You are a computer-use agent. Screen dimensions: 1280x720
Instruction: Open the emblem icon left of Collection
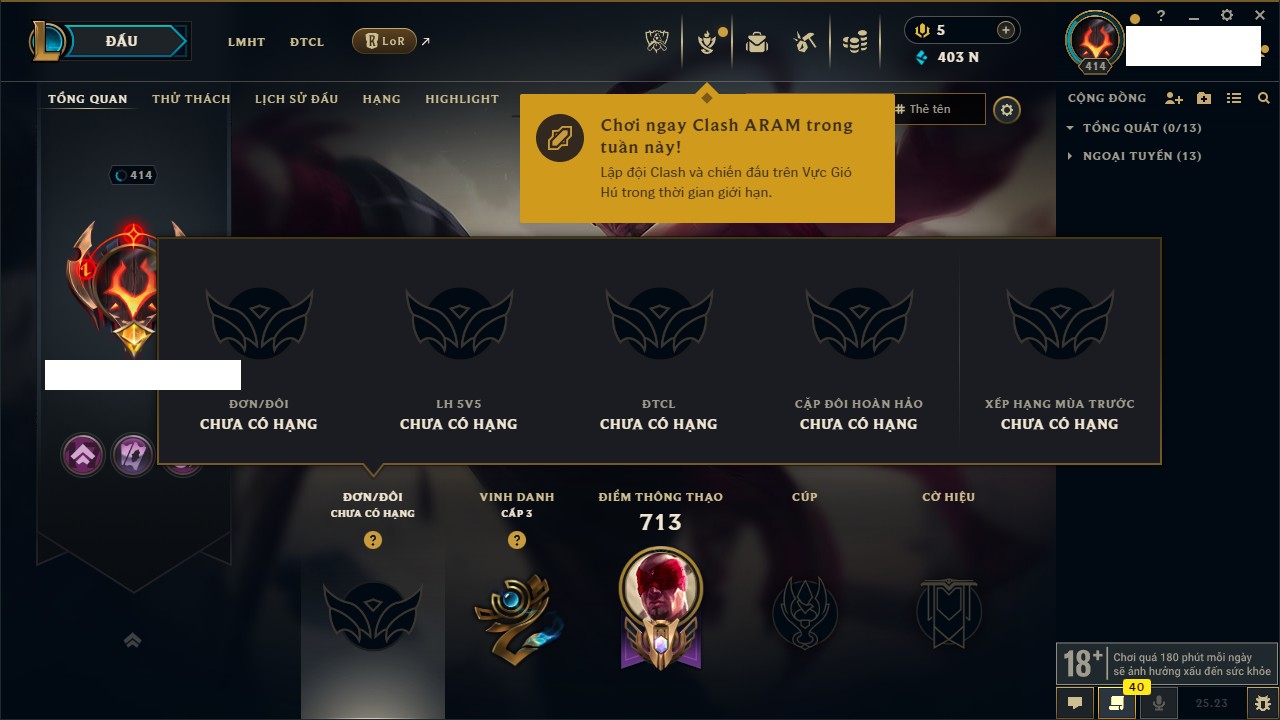(x=708, y=42)
